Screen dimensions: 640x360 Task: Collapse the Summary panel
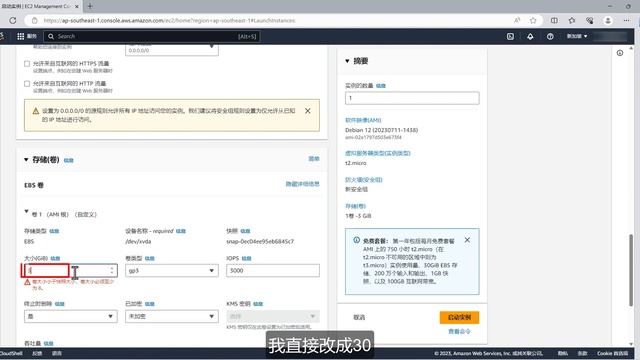pos(347,61)
